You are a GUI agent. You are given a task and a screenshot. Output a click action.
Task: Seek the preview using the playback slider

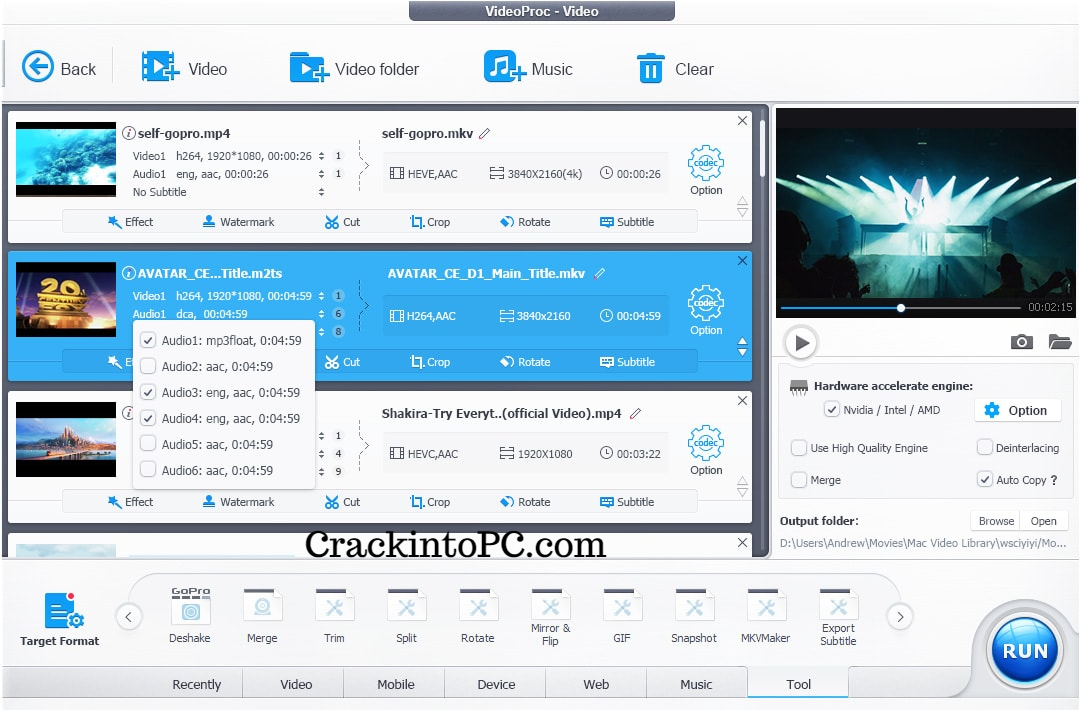tap(900, 308)
